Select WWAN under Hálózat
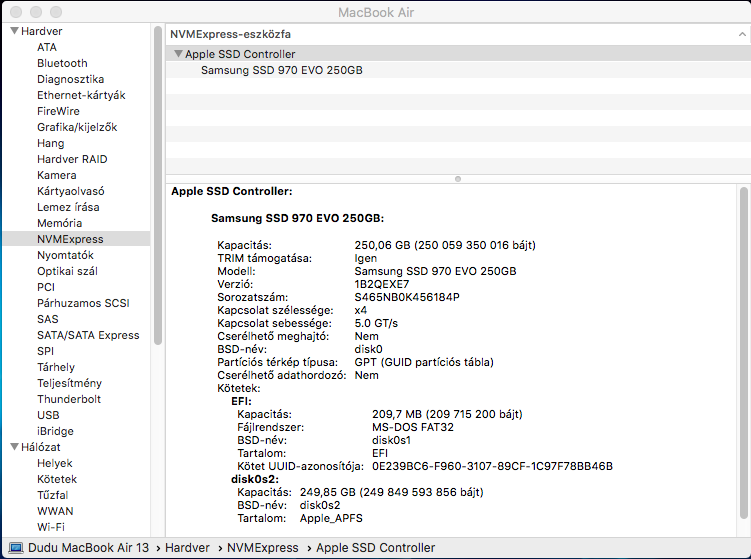Viewport: 751px width, 559px height. (55, 511)
